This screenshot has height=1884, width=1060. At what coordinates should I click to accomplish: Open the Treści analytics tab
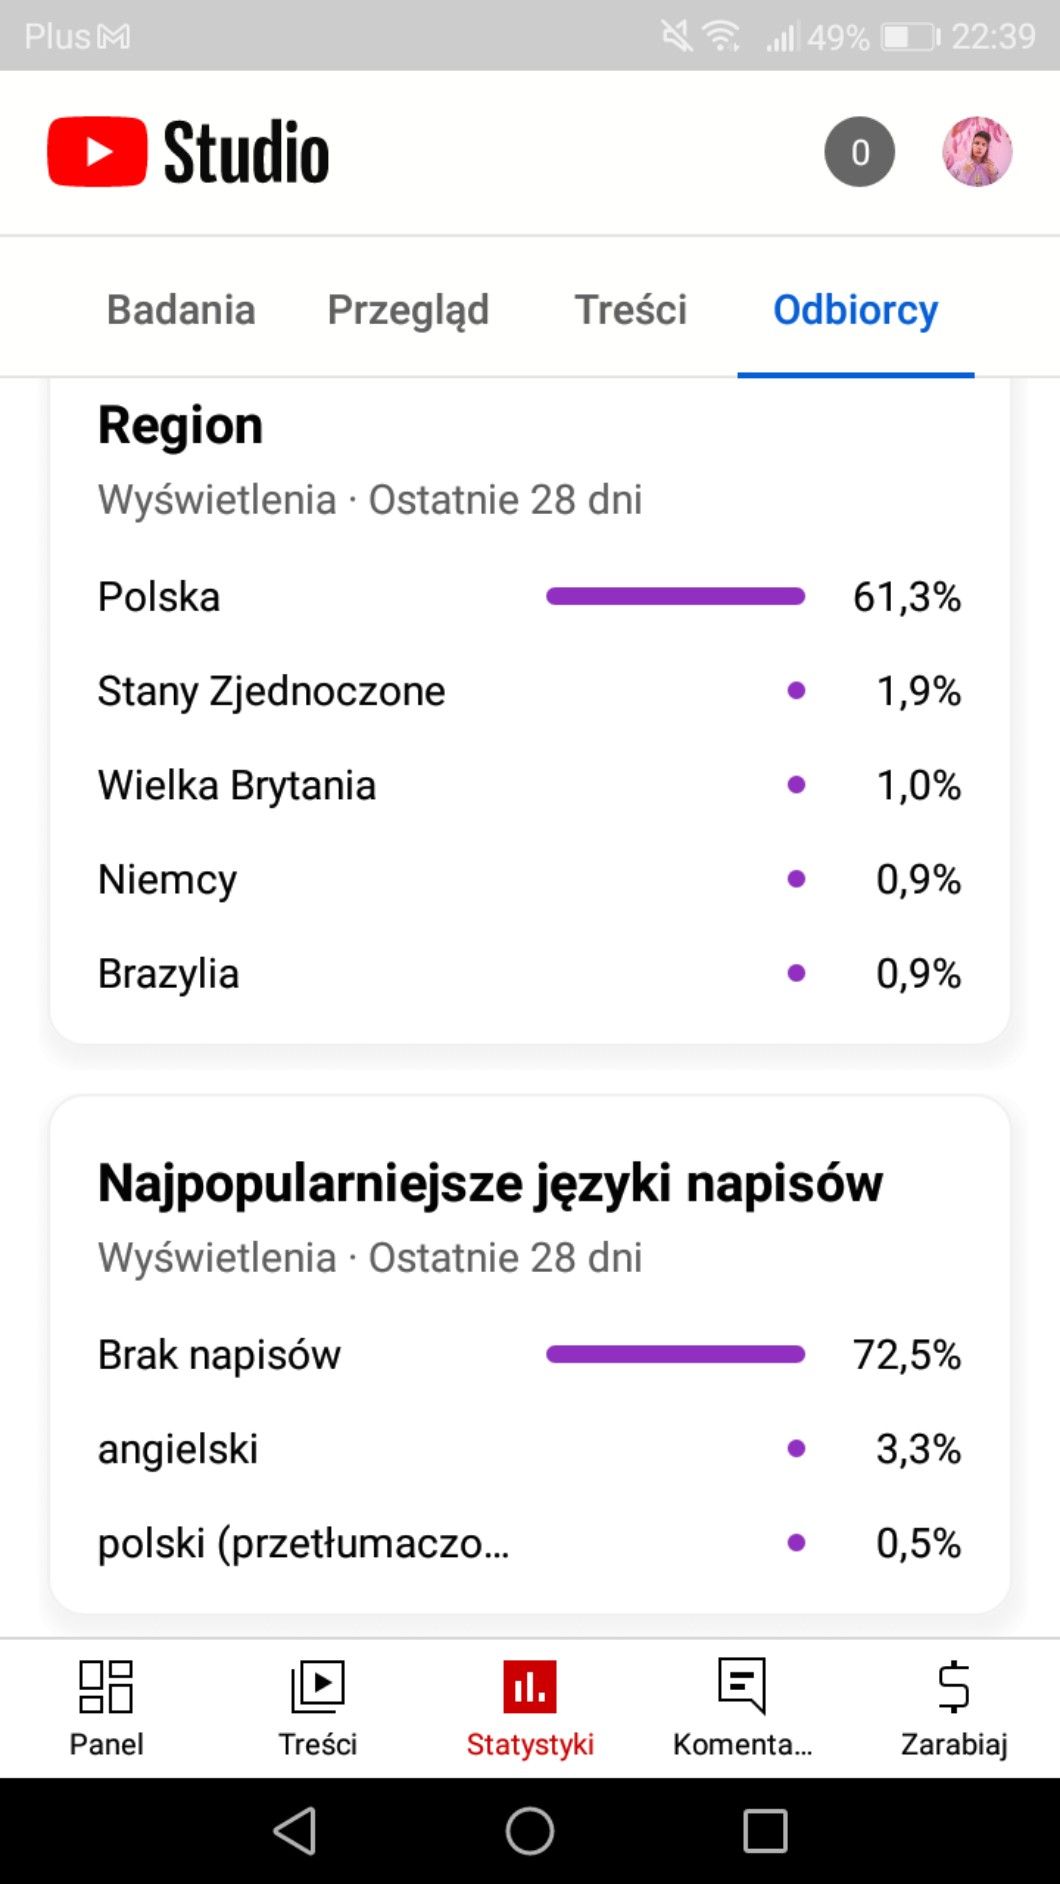(630, 310)
